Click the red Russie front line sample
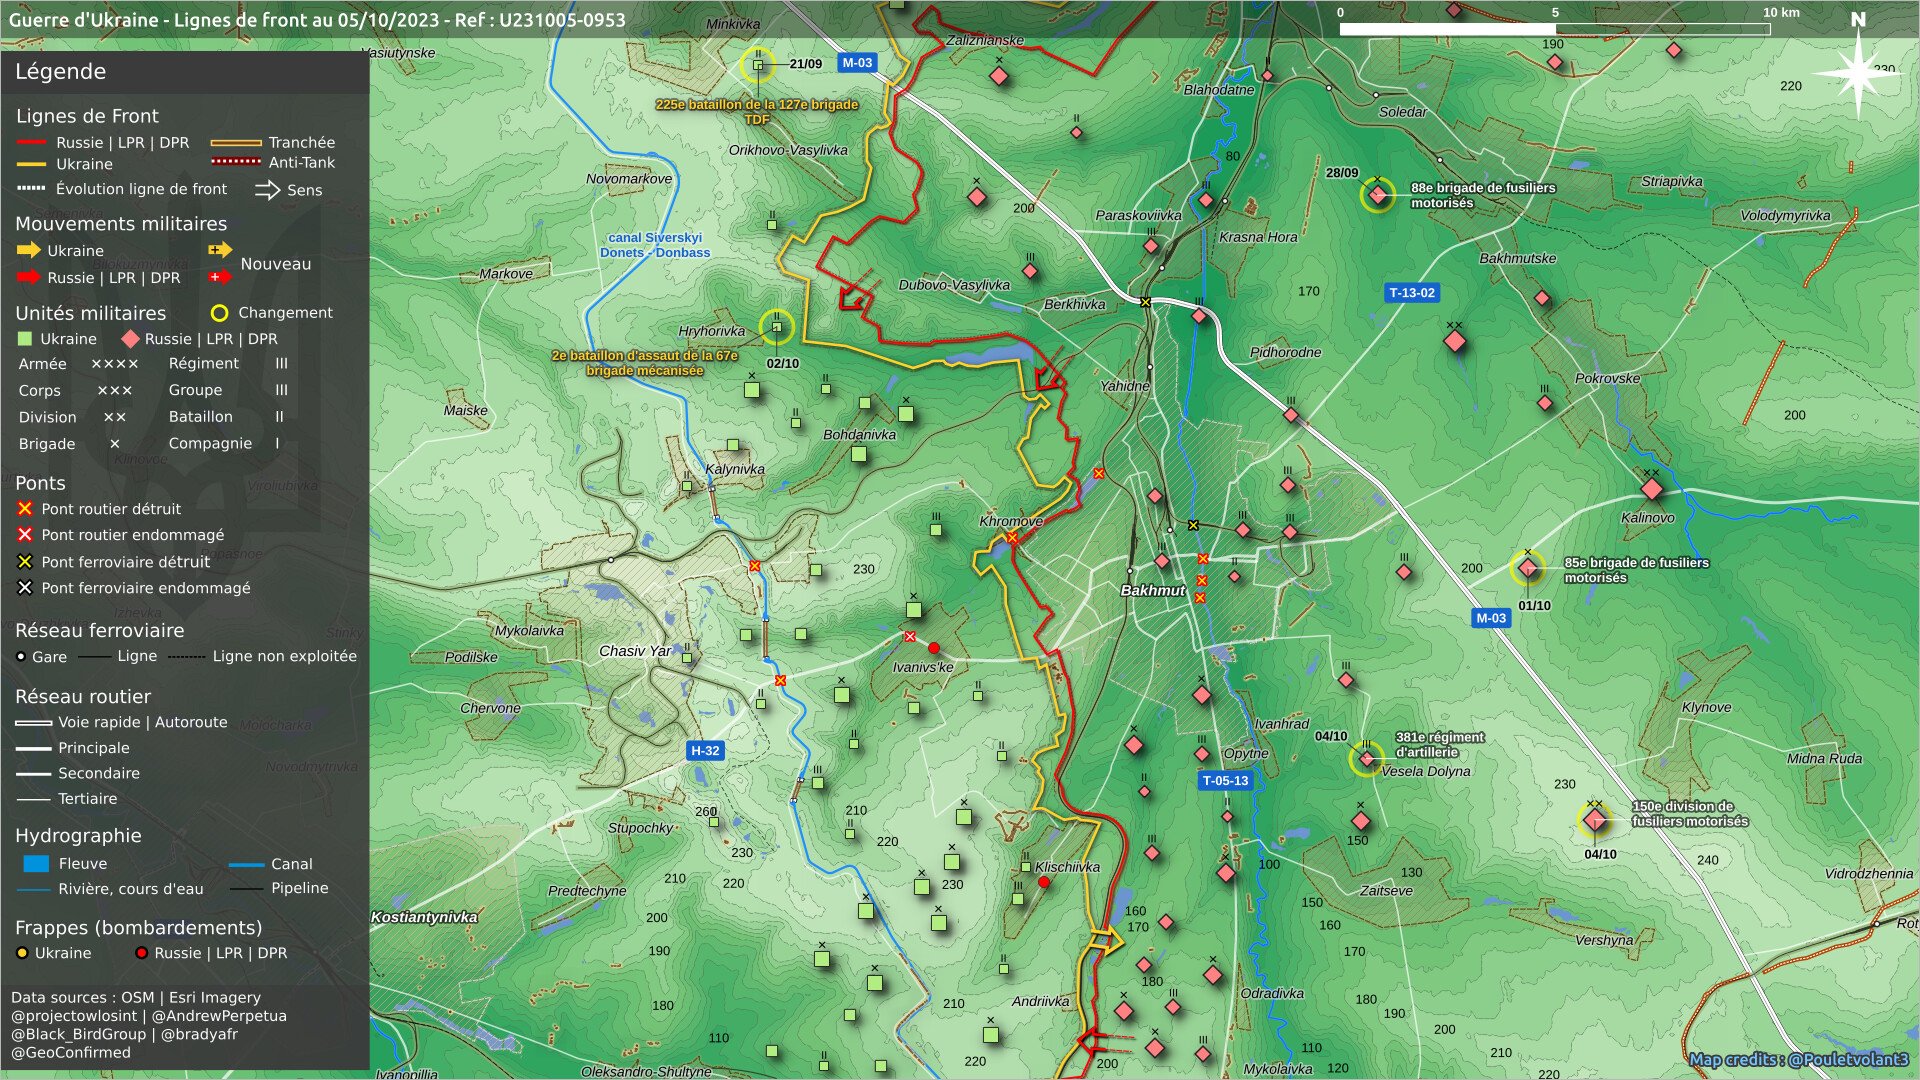 [x=32, y=143]
